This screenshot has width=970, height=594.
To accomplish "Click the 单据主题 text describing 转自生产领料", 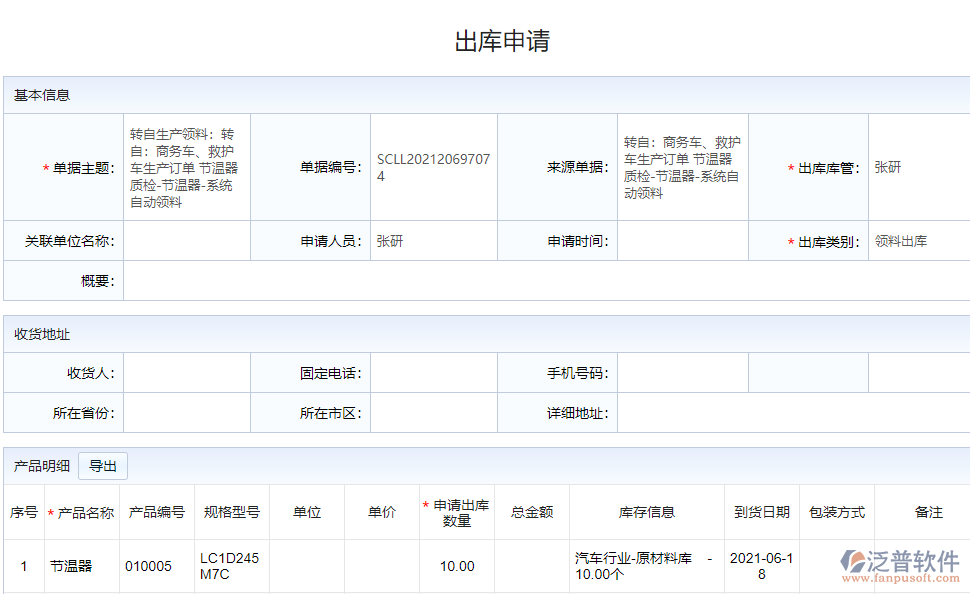I will (186, 167).
